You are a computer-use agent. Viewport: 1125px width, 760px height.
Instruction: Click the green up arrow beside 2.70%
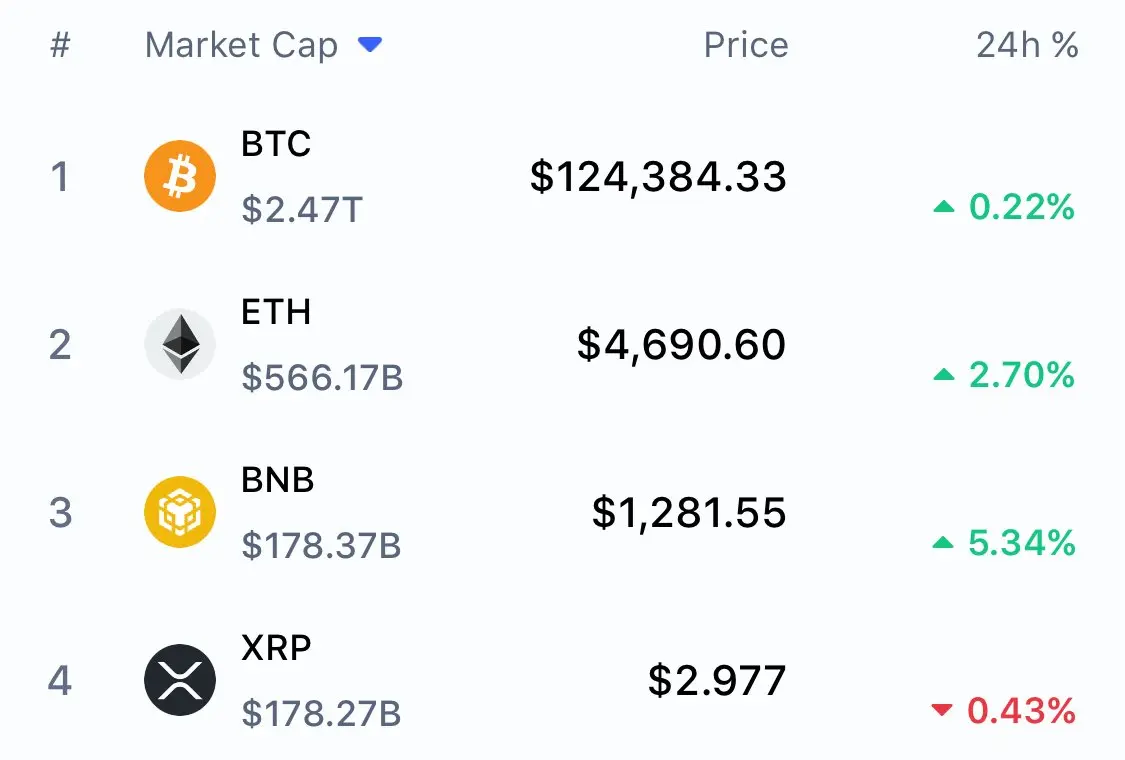tap(944, 375)
